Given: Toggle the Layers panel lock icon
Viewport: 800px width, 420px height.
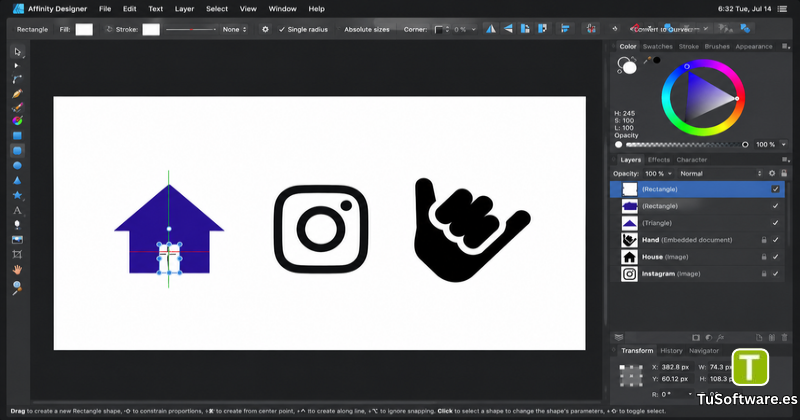Looking at the screenshot, I should [x=784, y=174].
